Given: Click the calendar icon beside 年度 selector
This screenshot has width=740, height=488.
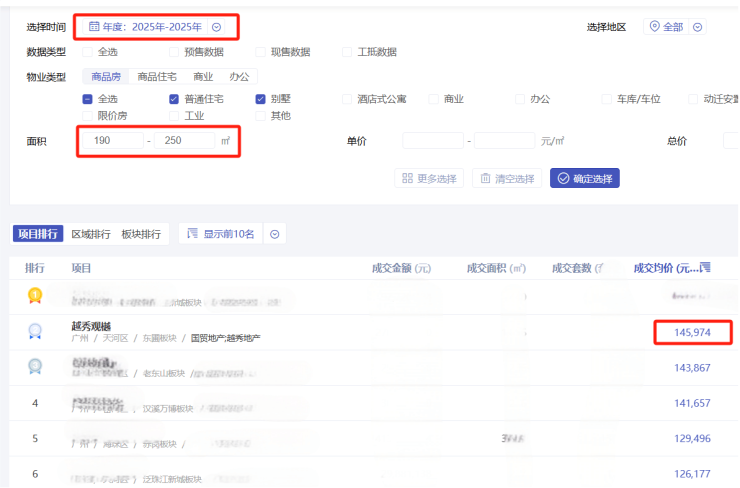Looking at the screenshot, I should (x=95, y=27).
